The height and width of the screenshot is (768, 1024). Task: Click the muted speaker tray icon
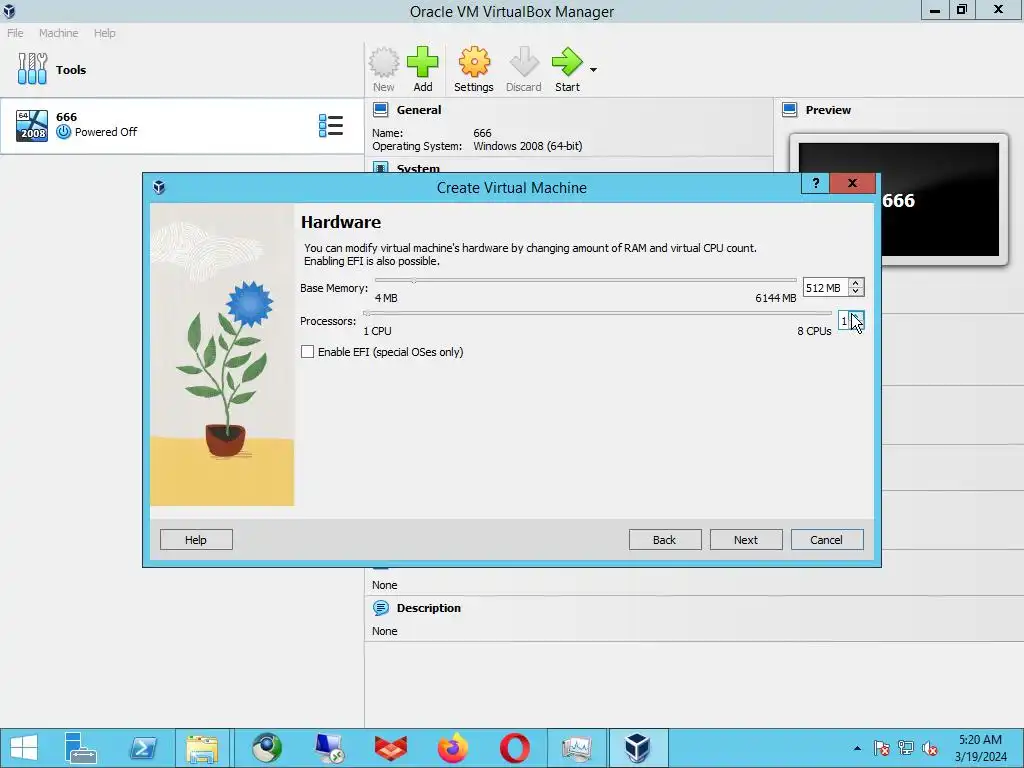point(930,748)
